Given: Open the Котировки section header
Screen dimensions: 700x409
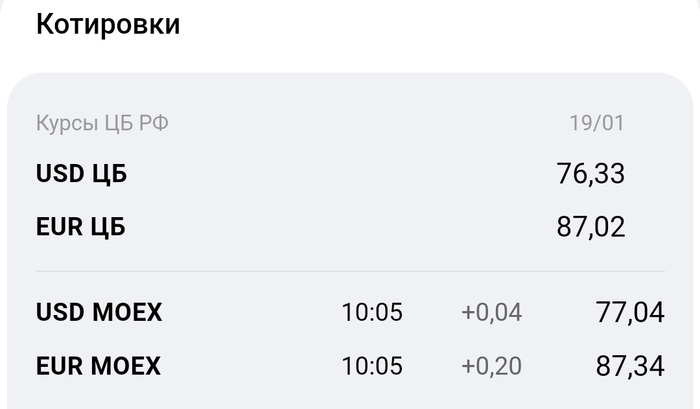Looking at the screenshot, I should 108,24.
